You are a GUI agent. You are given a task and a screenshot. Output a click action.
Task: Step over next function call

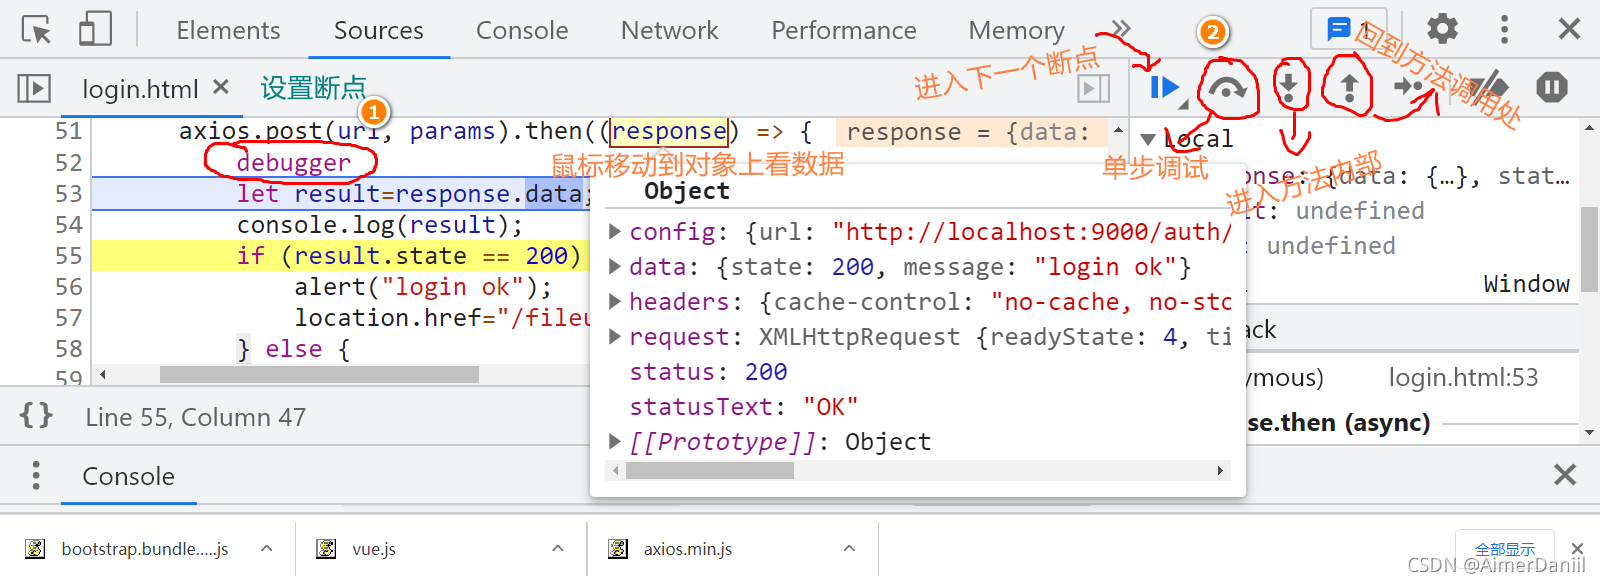coord(1227,88)
